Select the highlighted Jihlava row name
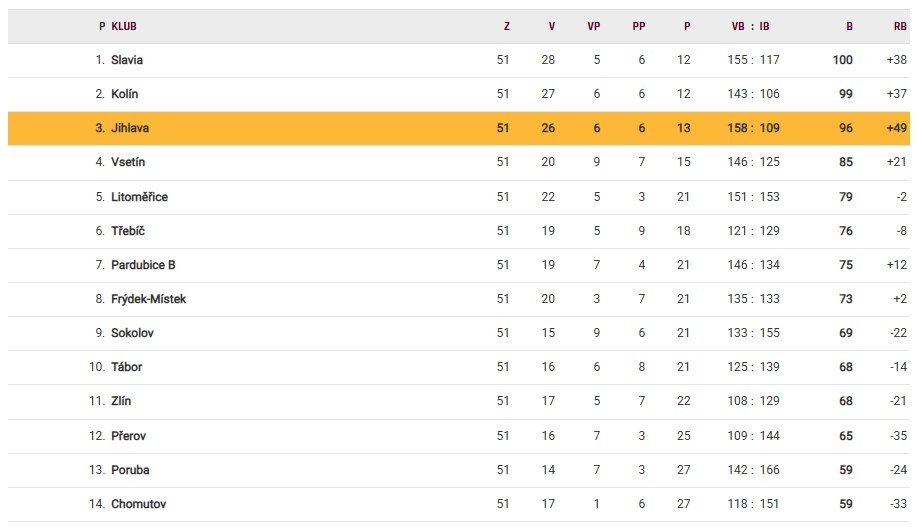Viewport: 920px width, 529px height. pos(130,128)
